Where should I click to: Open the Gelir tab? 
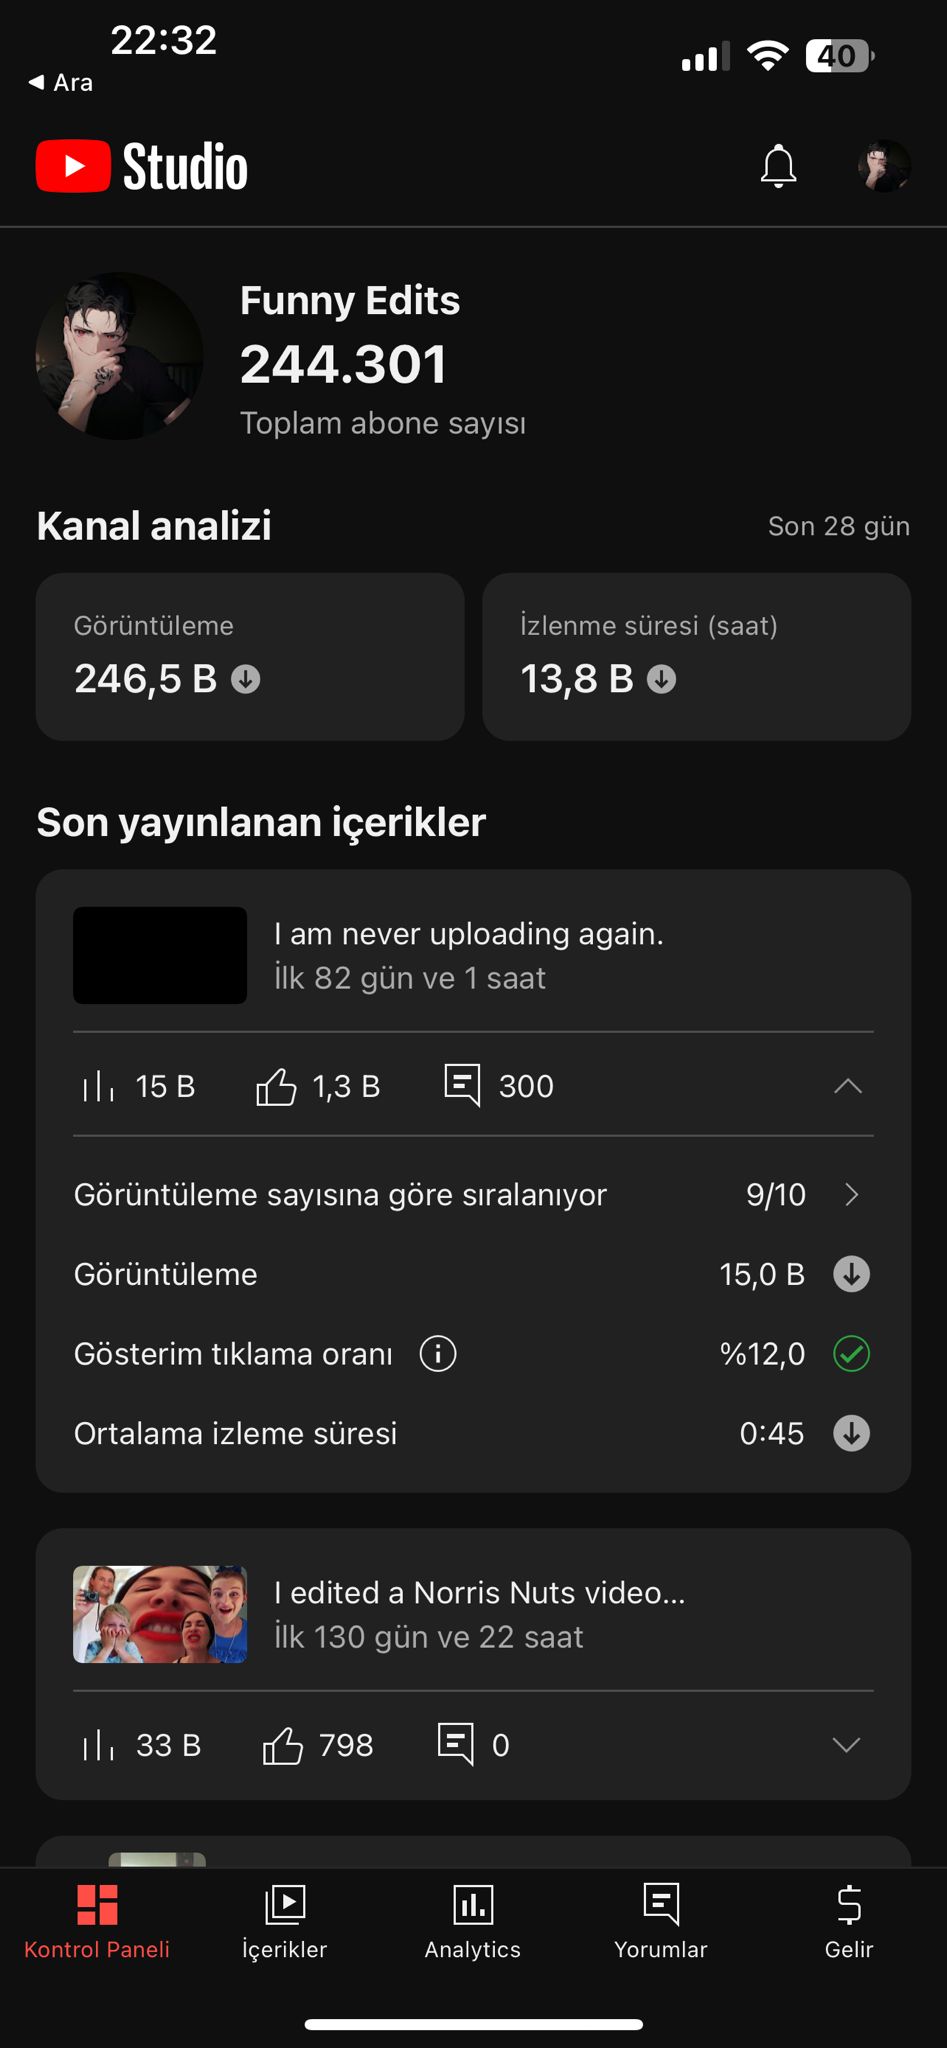(x=849, y=1922)
